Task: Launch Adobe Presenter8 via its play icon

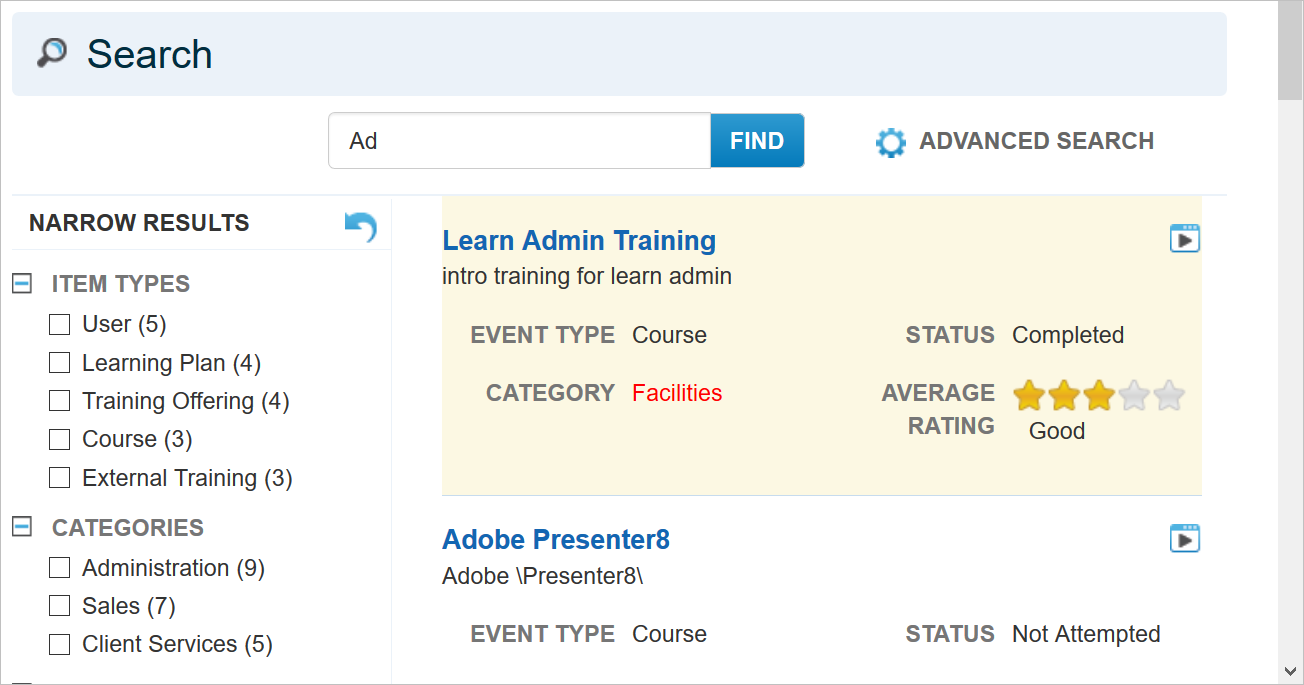Action: point(1184,538)
